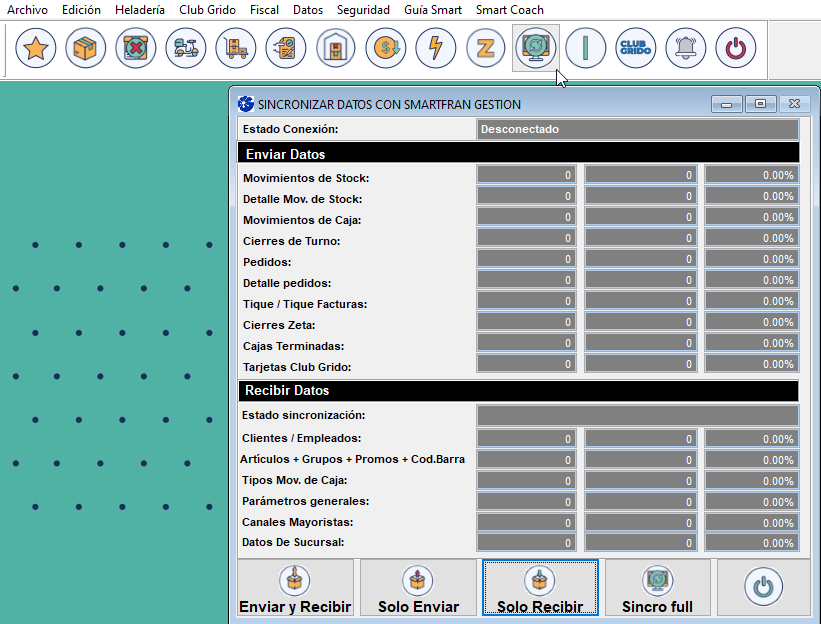Minimize the Sincronizar Datos window
Image resolution: width=821 pixels, height=624 pixels.
[726, 104]
